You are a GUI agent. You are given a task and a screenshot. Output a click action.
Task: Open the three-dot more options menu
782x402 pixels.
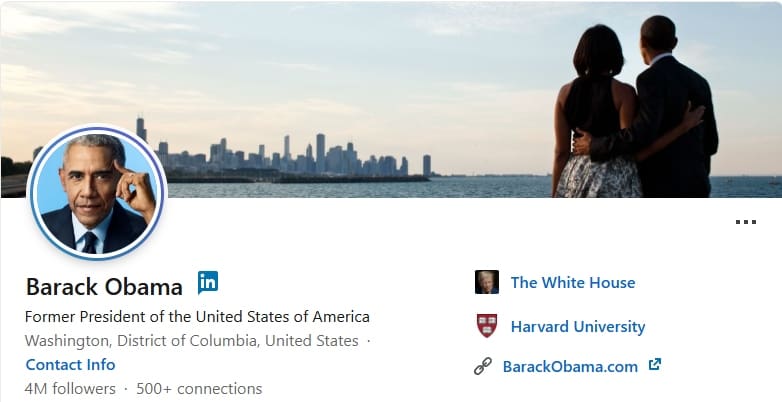(x=746, y=222)
